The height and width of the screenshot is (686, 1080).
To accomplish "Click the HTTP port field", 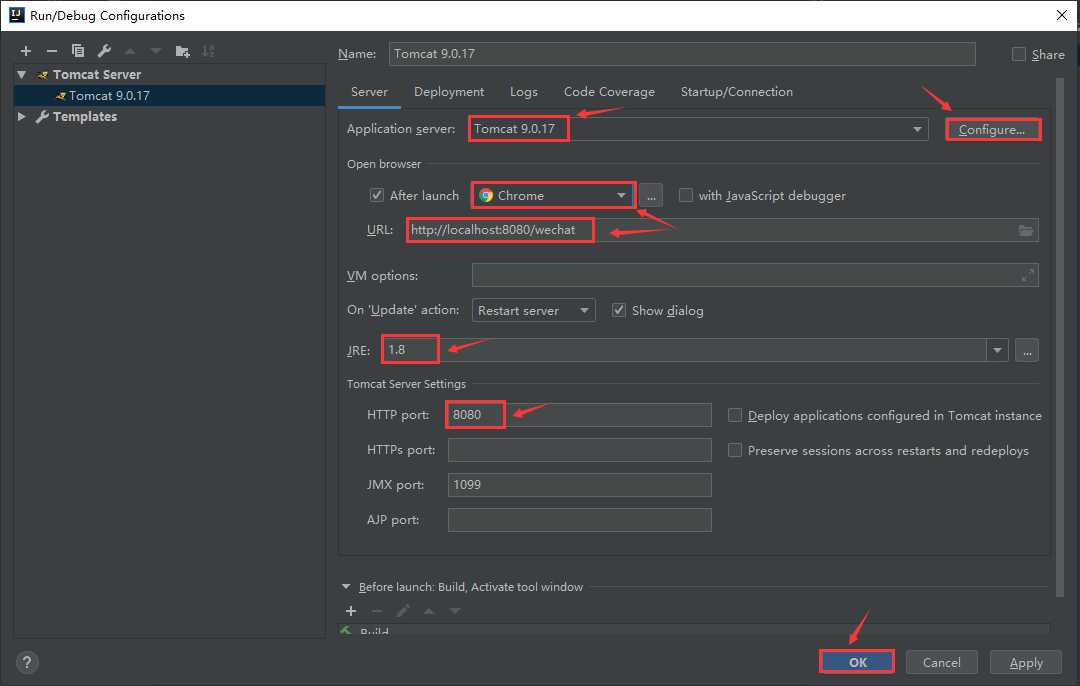I will pyautogui.click(x=579, y=415).
